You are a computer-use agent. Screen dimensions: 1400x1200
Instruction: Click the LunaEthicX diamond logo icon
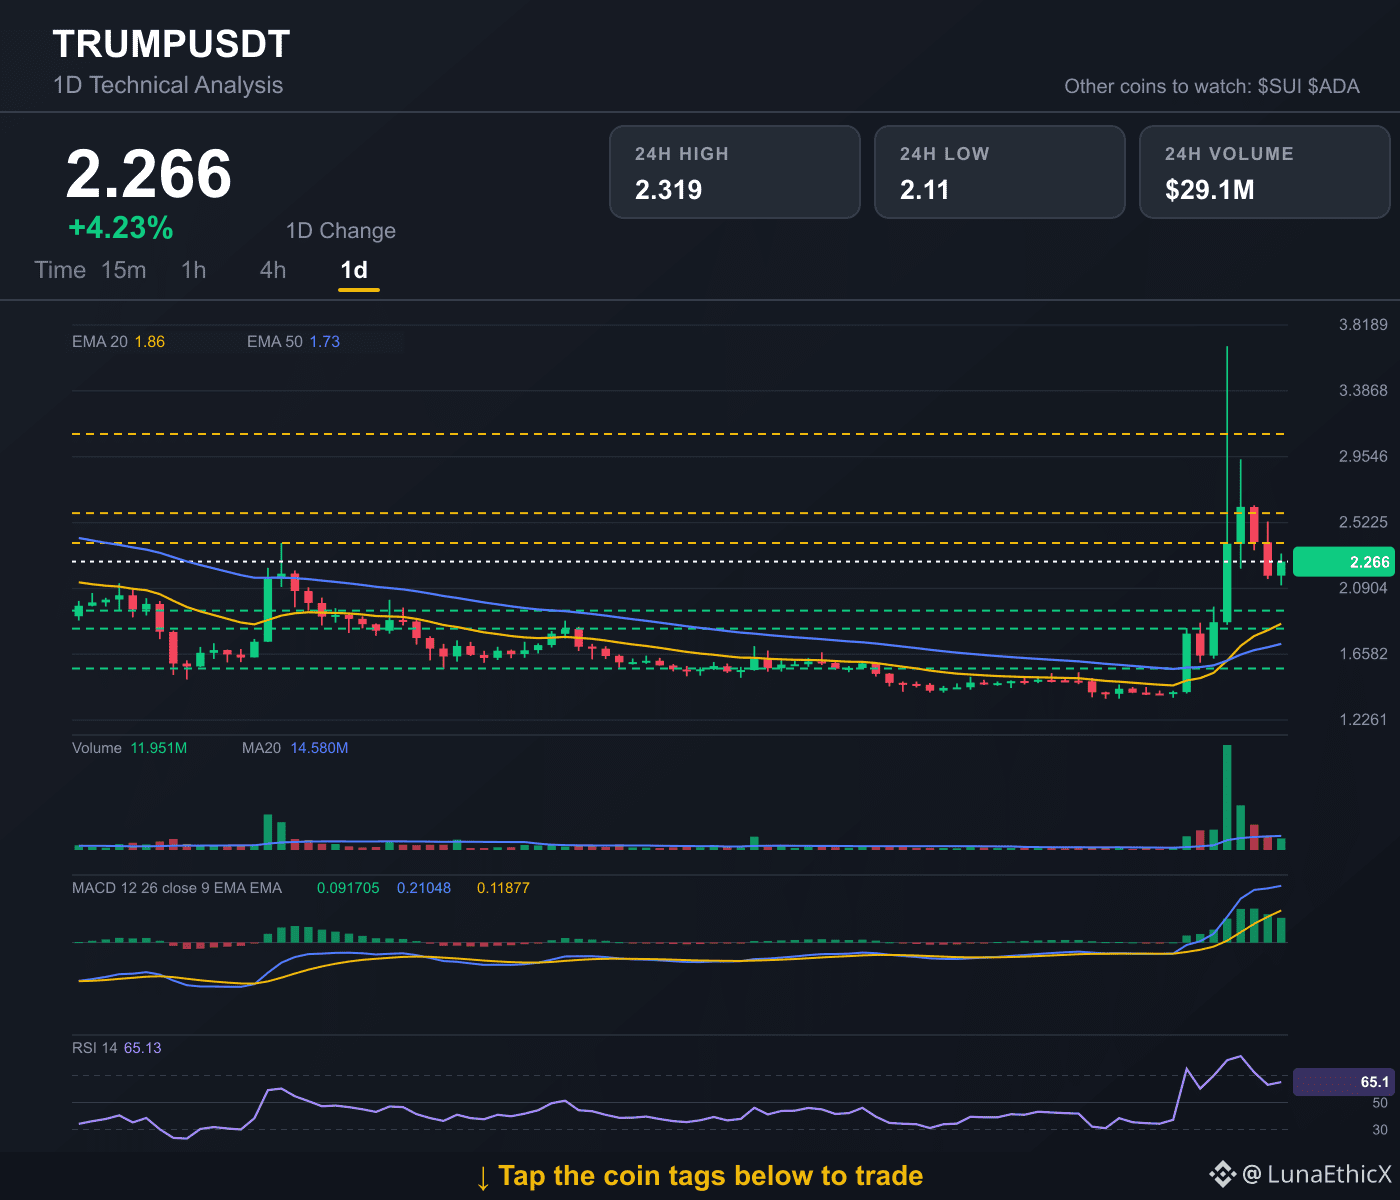pos(1222,1174)
